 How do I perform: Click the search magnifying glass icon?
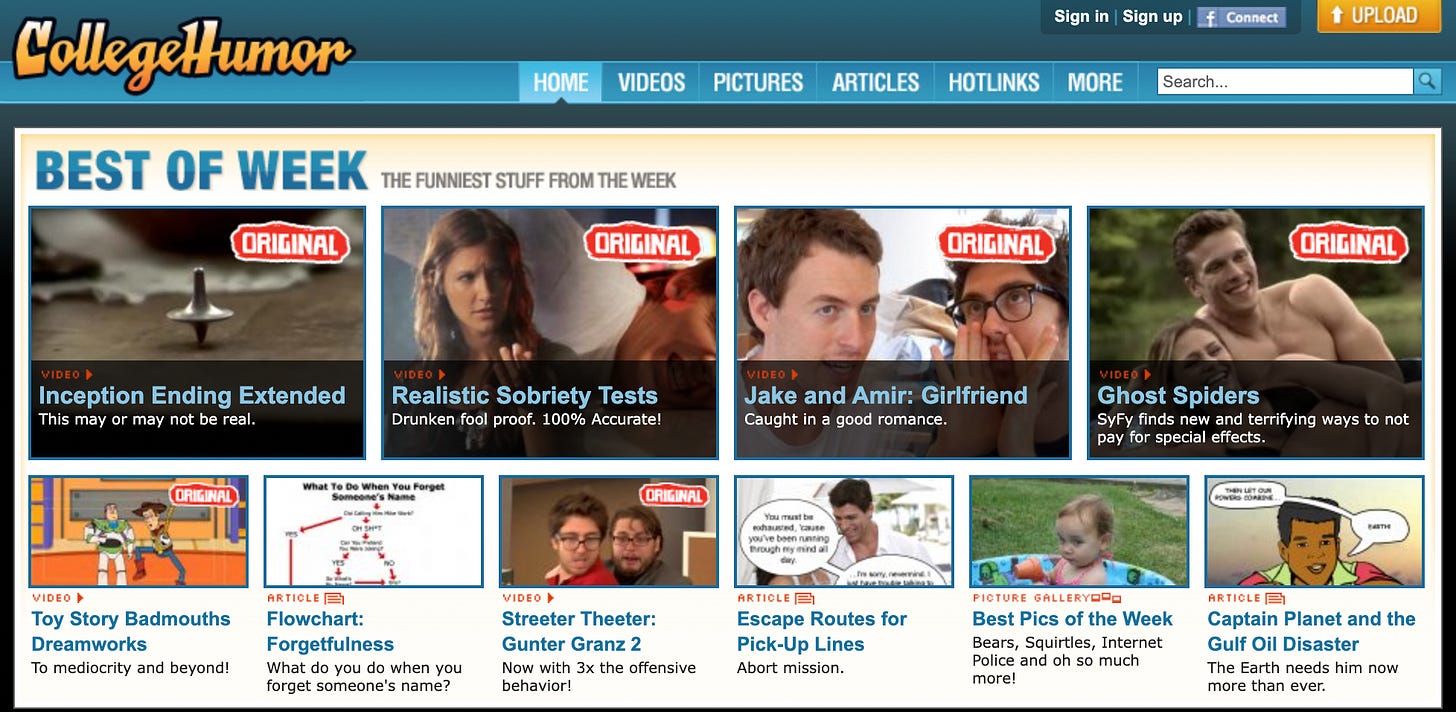coord(1428,81)
